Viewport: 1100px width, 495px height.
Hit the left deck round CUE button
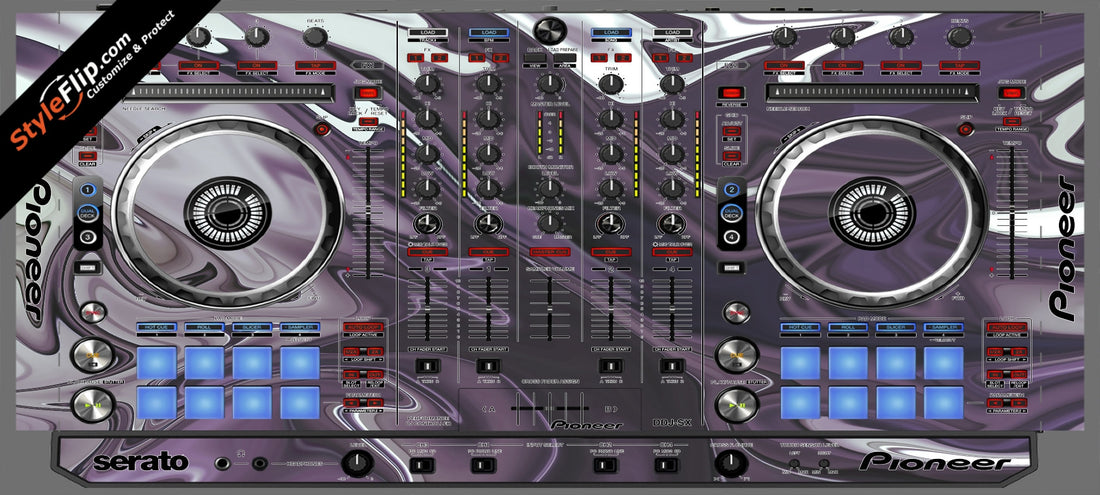coord(93,355)
